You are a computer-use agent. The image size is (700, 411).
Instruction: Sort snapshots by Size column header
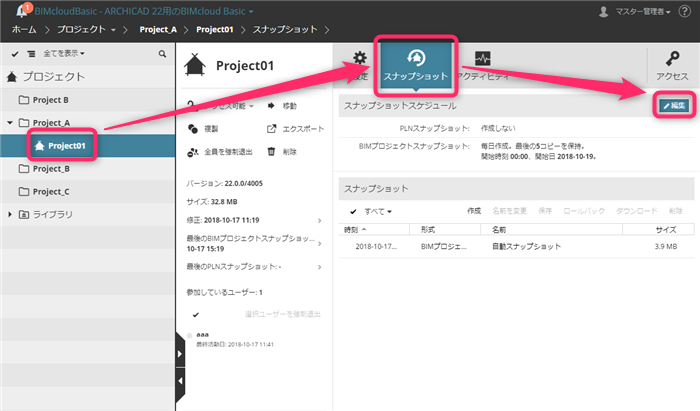coord(658,229)
